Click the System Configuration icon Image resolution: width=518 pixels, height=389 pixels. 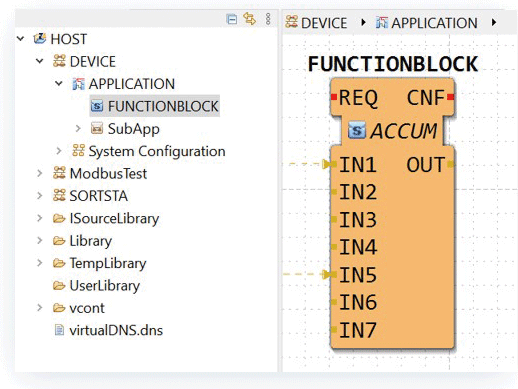[x=78, y=151]
